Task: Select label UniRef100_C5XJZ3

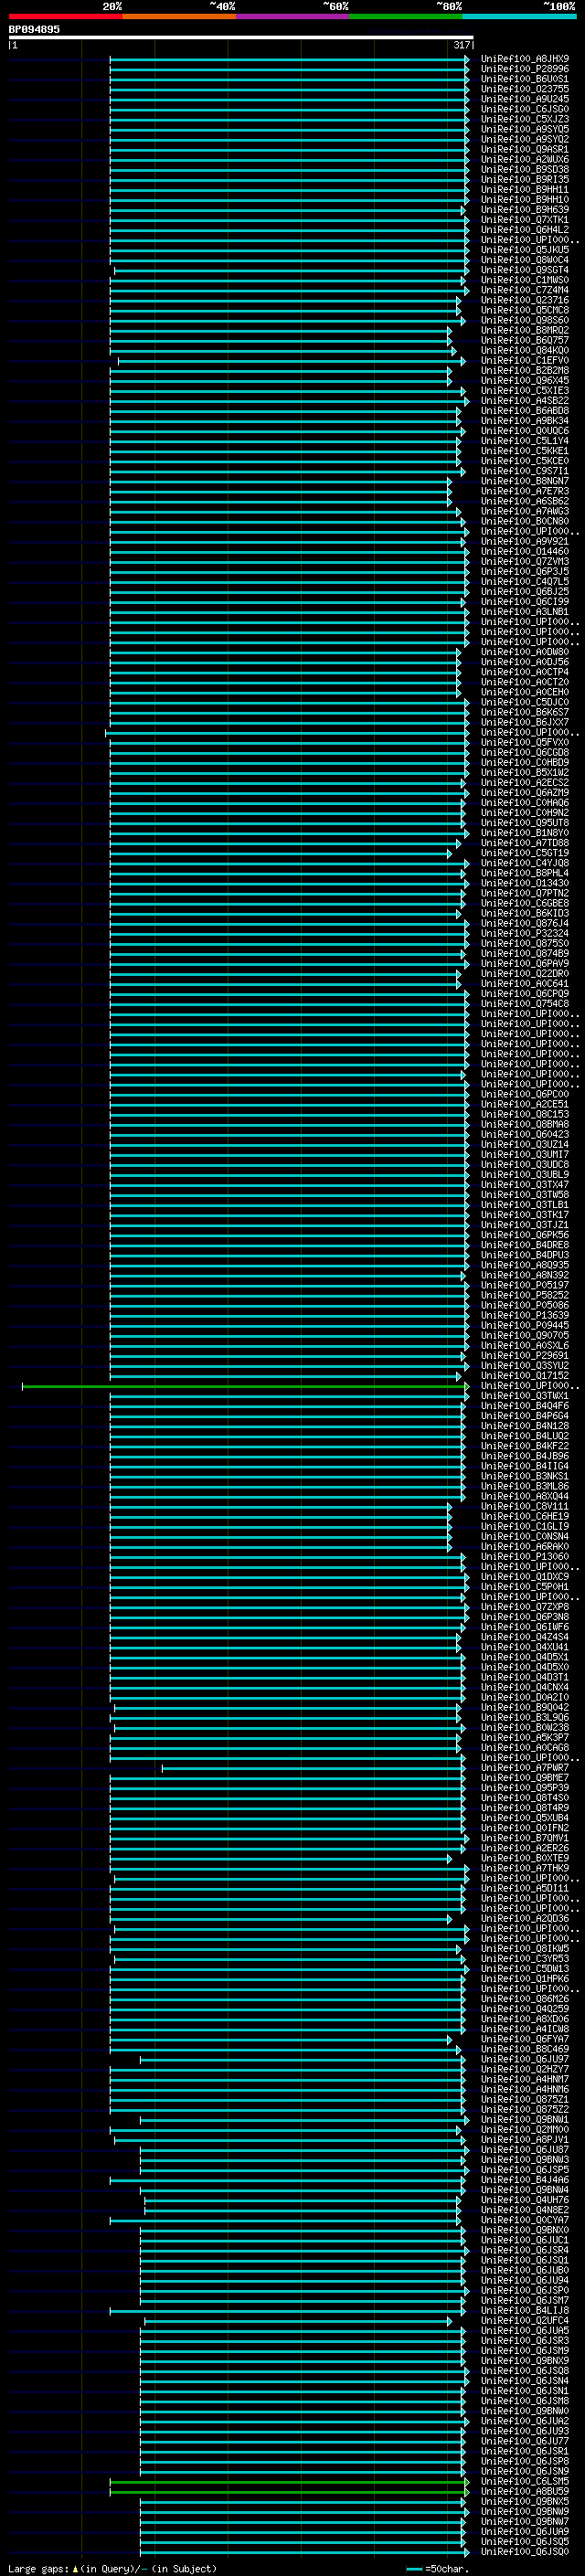Action: 525,119
